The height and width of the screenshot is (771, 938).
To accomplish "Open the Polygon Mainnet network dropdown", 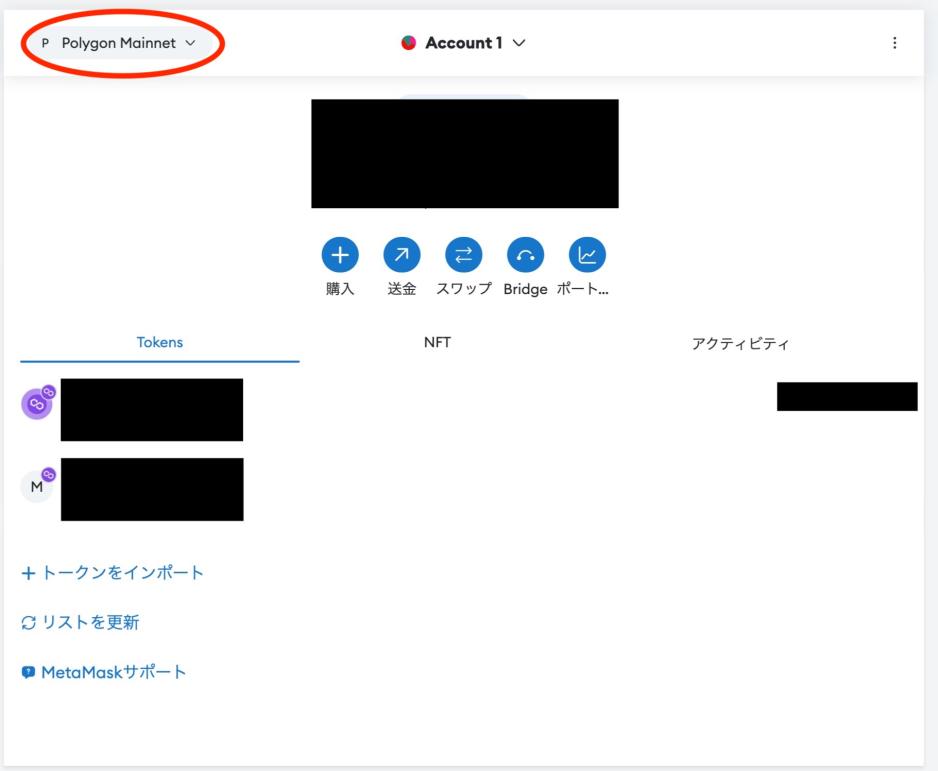I will pyautogui.click(x=118, y=43).
